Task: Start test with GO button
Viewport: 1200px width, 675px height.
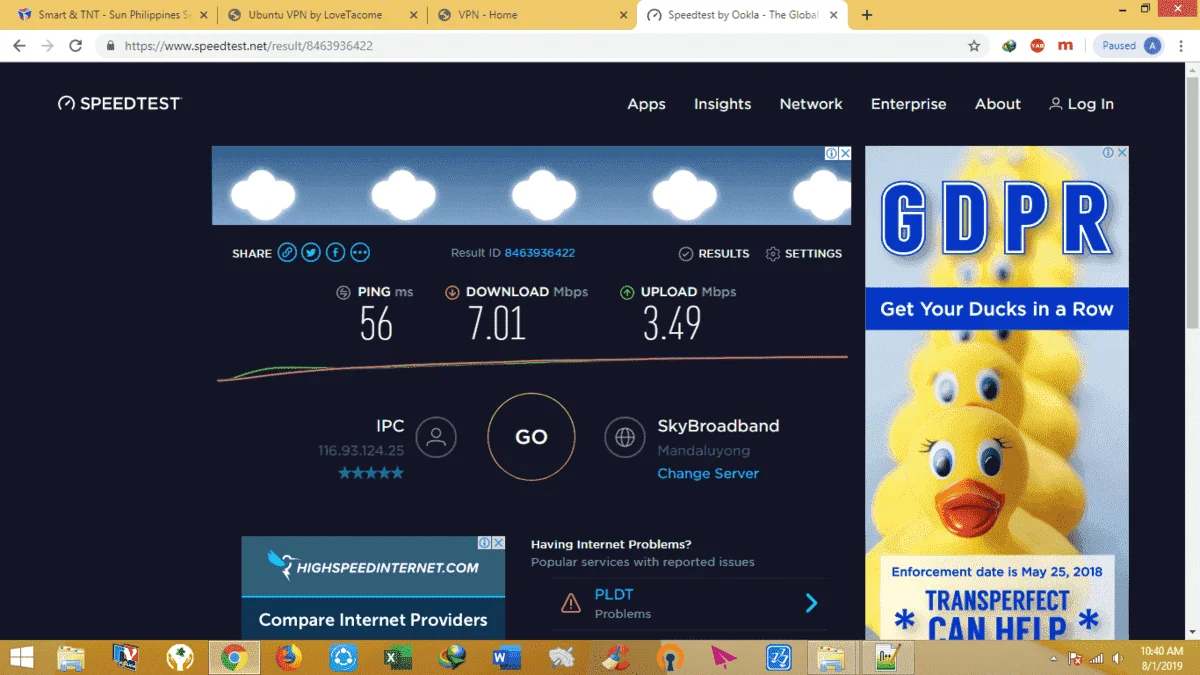Action: pos(531,437)
